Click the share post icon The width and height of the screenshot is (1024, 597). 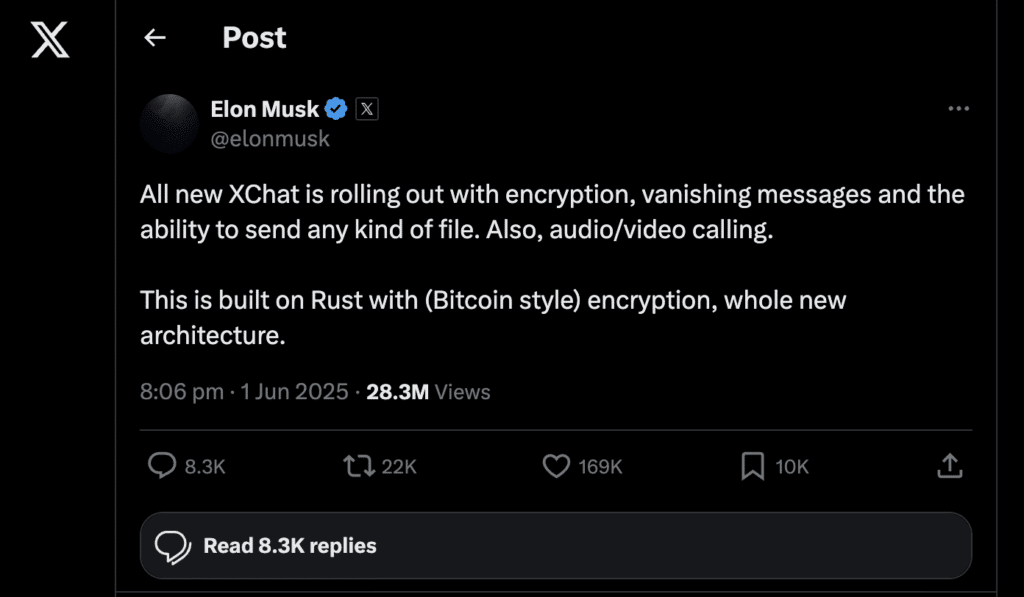[949, 465]
